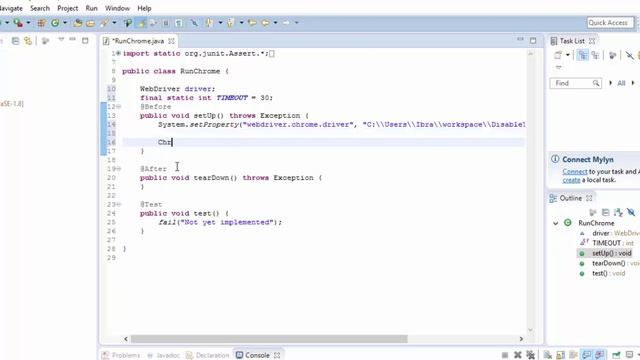Image resolution: width=640 pixels, height=360 pixels.
Task: Select the RunChrome.java editor tab
Action: [x=138, y=41]
